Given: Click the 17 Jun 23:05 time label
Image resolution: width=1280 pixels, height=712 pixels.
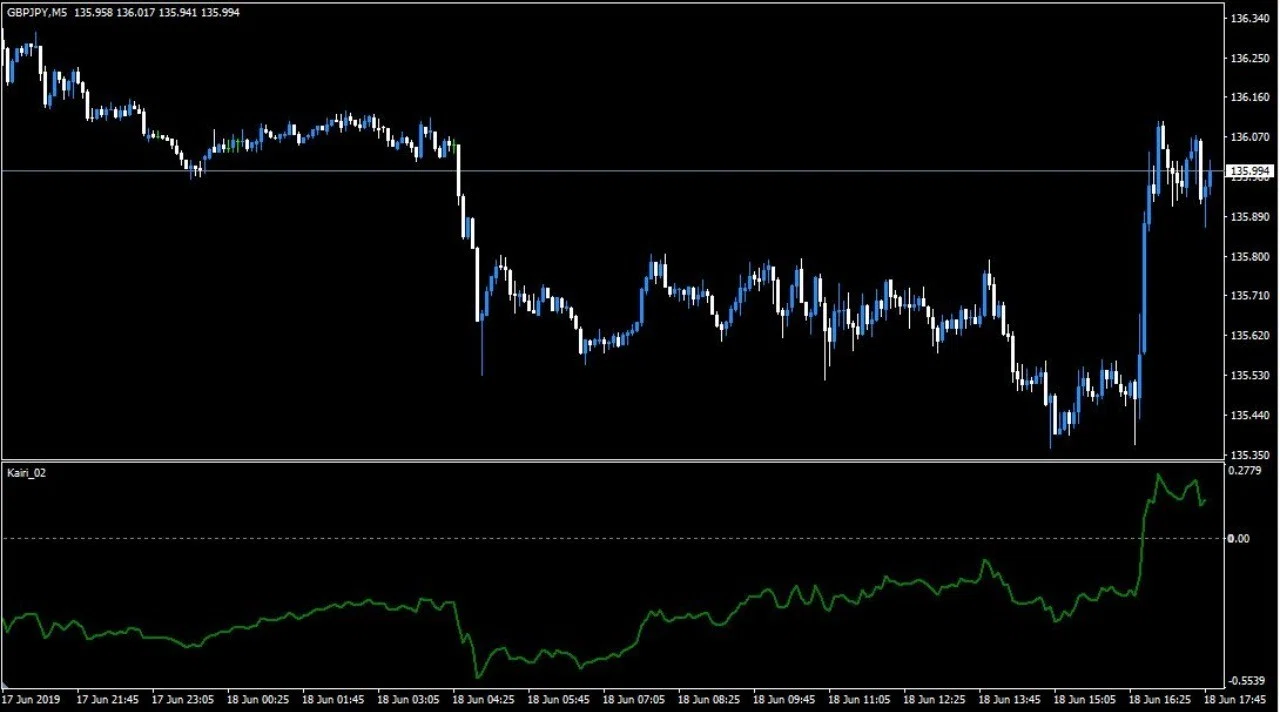Looking at the screenshot, I should click(181, 698).
